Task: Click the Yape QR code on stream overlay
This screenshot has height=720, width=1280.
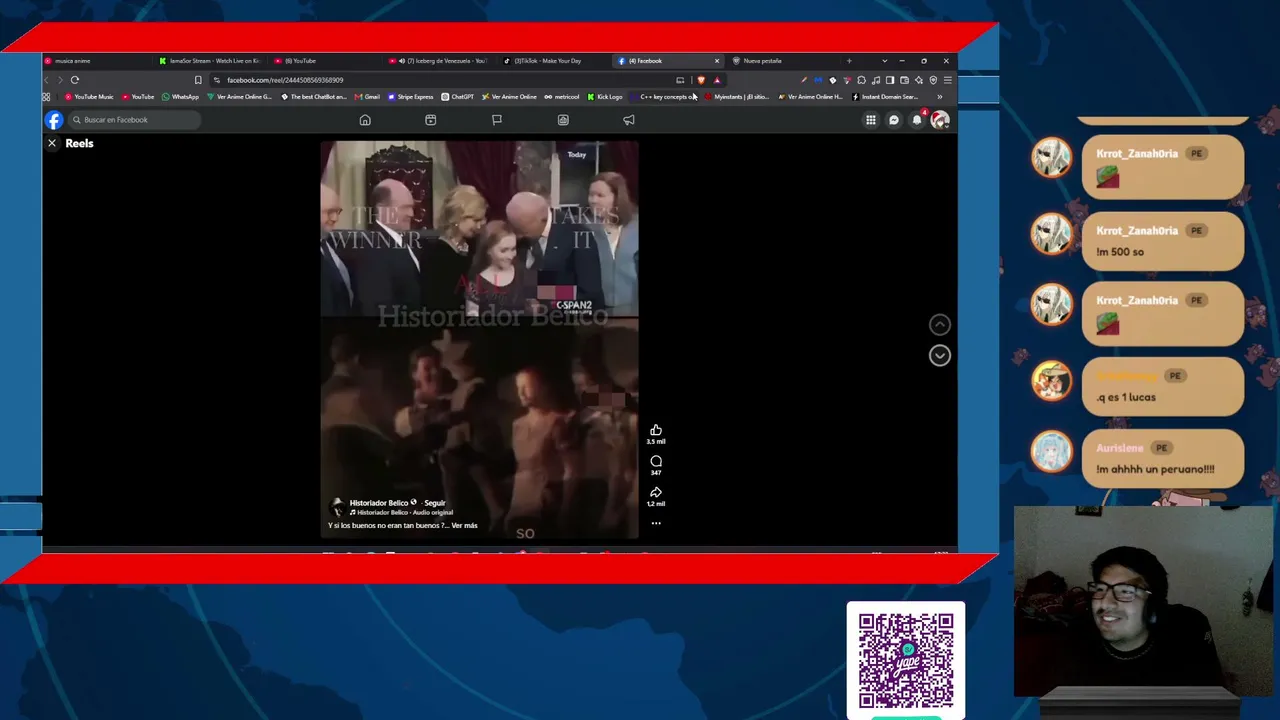Action: click(906, 661)
